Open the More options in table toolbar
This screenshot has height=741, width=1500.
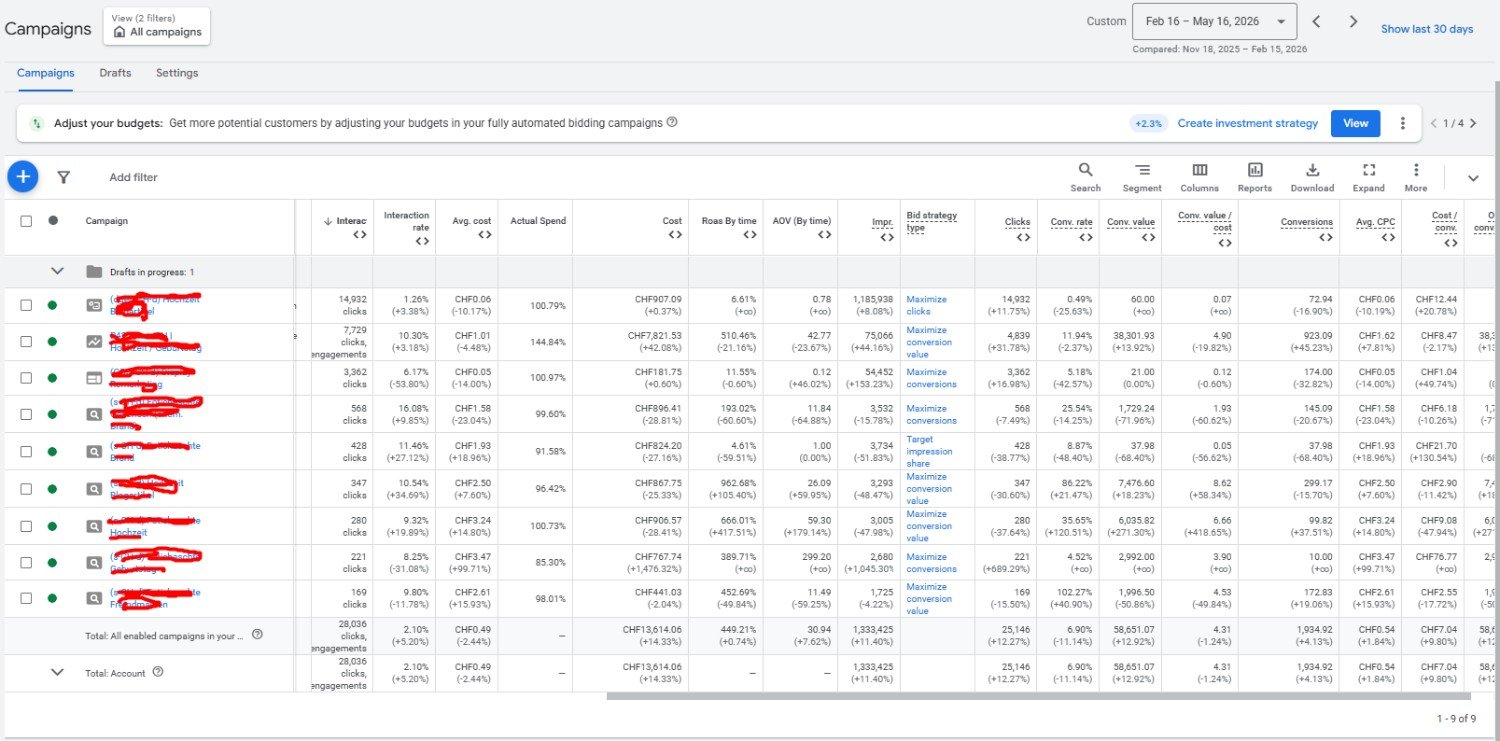[1416, 177]
